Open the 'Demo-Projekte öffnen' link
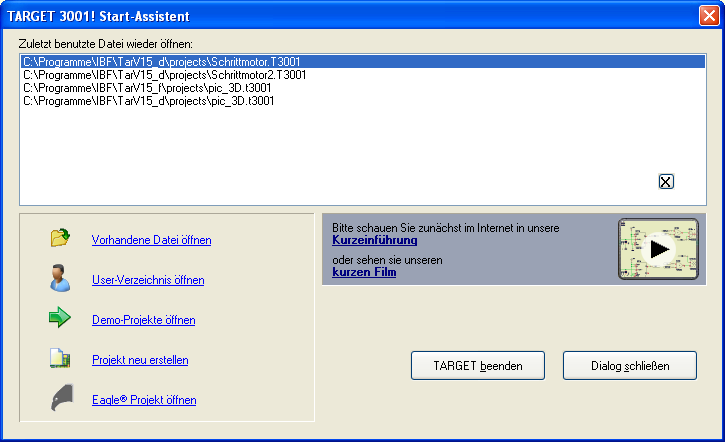 click(x=143, y=320)
